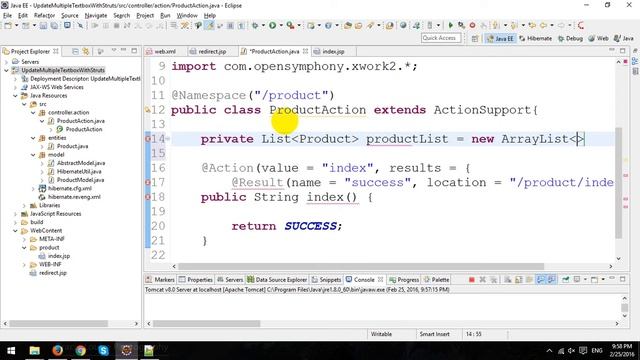Toggle Link with Editor in Project Explorer
The width and height of the screenshot is (640, 360).
86,51
